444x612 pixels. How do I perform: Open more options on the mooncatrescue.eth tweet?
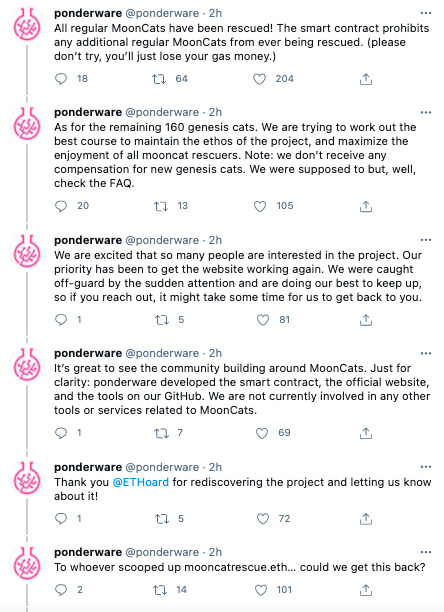tap(426, 553)
